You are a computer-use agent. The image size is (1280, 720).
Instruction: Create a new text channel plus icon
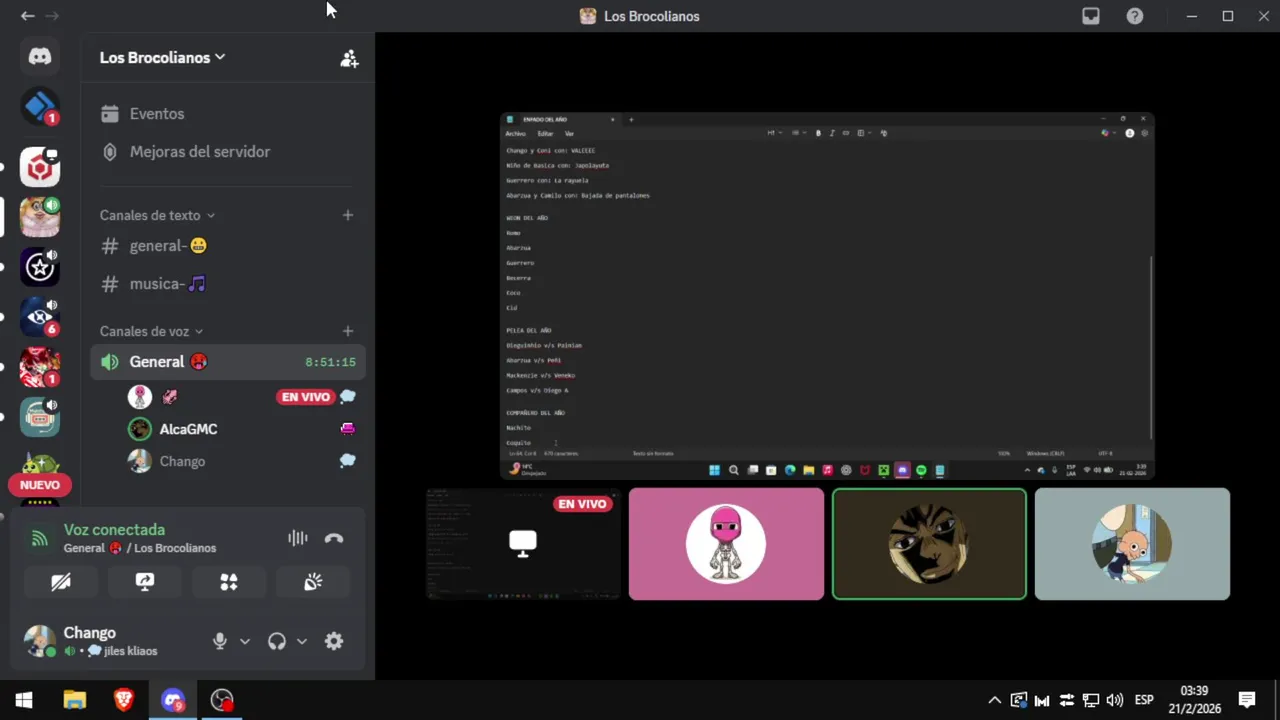coord(348,215)
